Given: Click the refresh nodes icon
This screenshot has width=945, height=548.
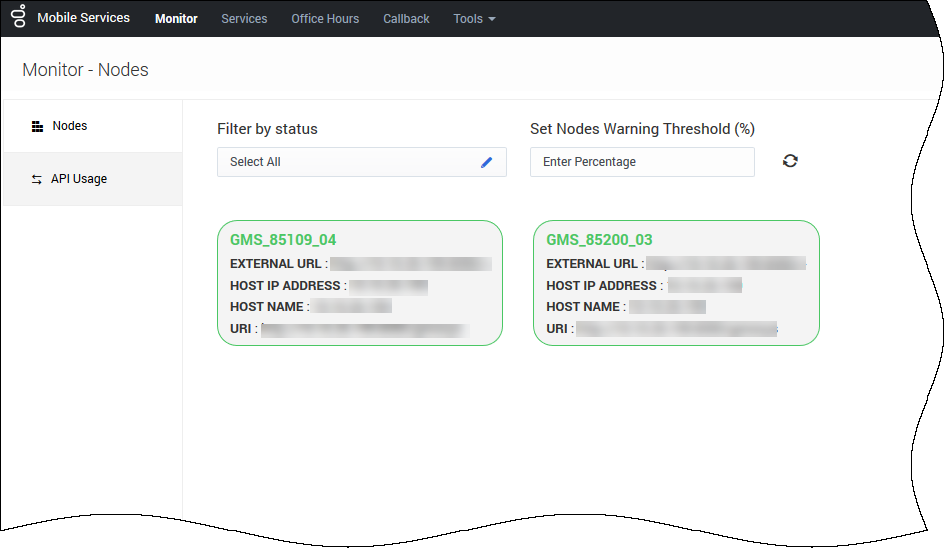Looking at the screenshot, I should (790, 161).
